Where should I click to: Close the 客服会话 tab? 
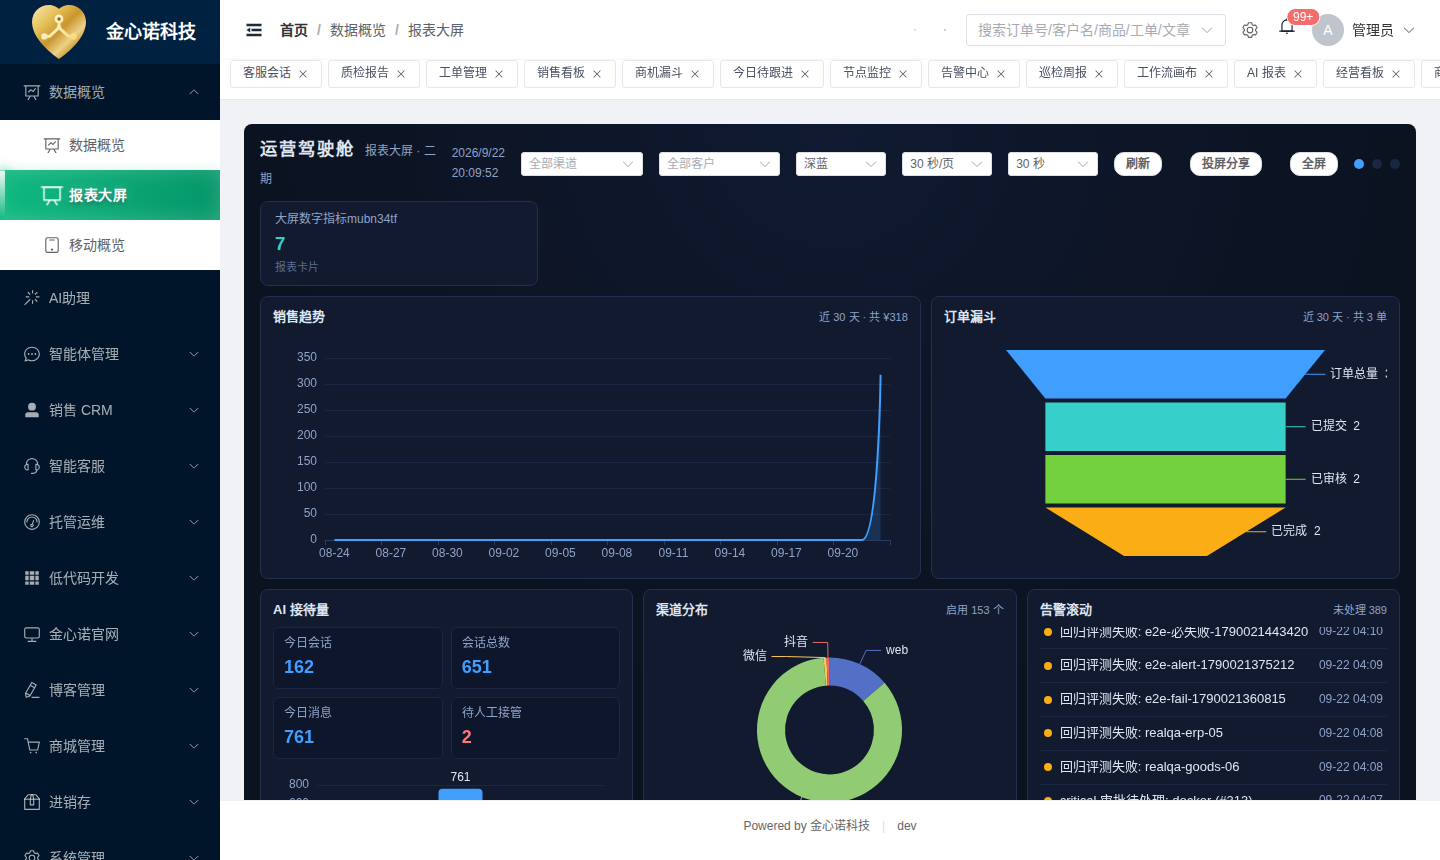303,74
